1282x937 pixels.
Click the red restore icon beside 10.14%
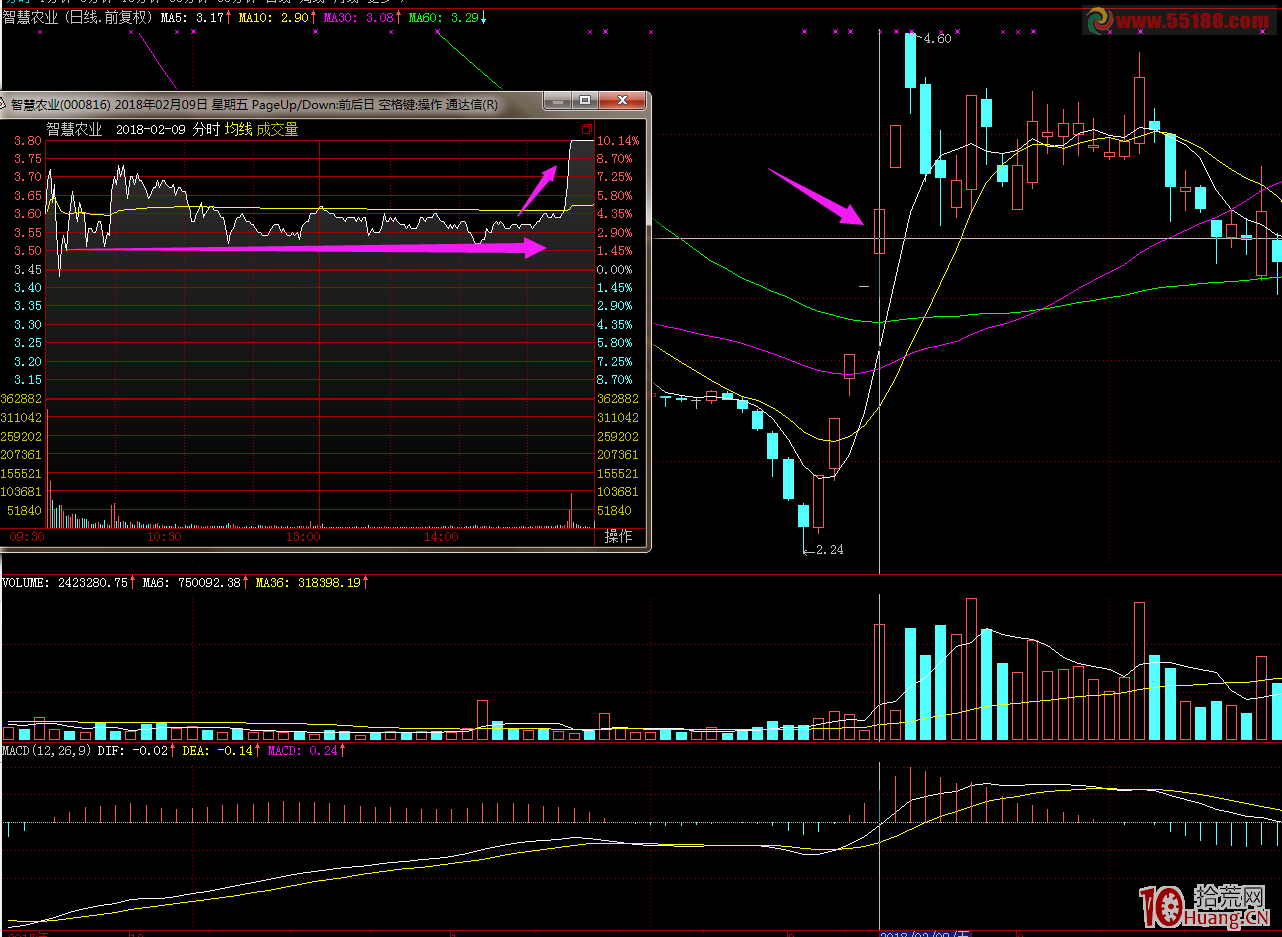tap(587, 130)
